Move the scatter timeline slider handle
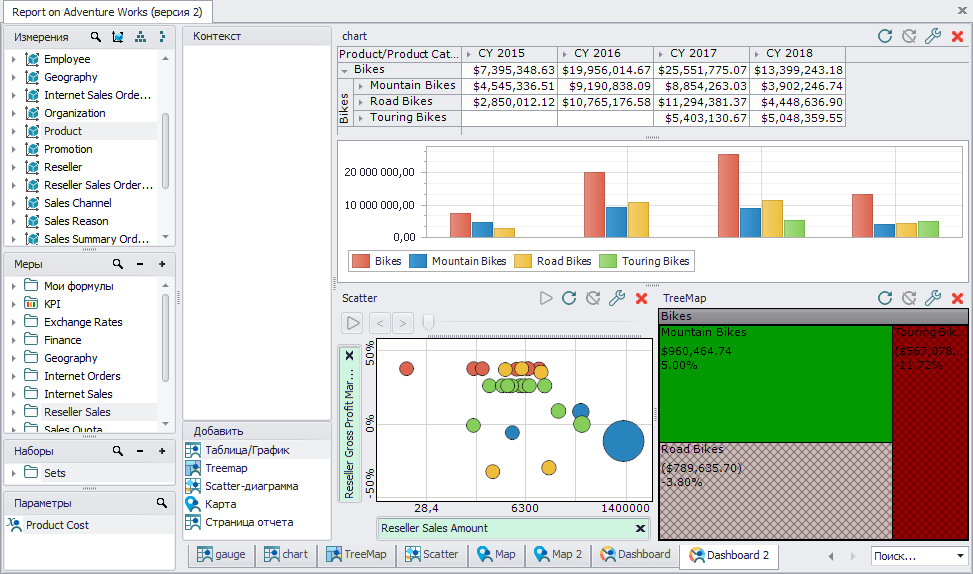Screen dimensions: 973x574 428,323
